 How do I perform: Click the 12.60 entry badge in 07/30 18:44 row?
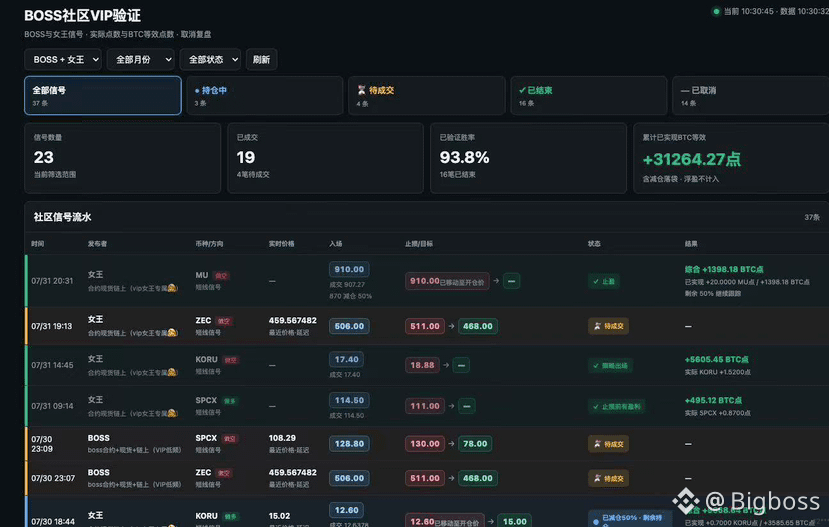pos(346,510)
